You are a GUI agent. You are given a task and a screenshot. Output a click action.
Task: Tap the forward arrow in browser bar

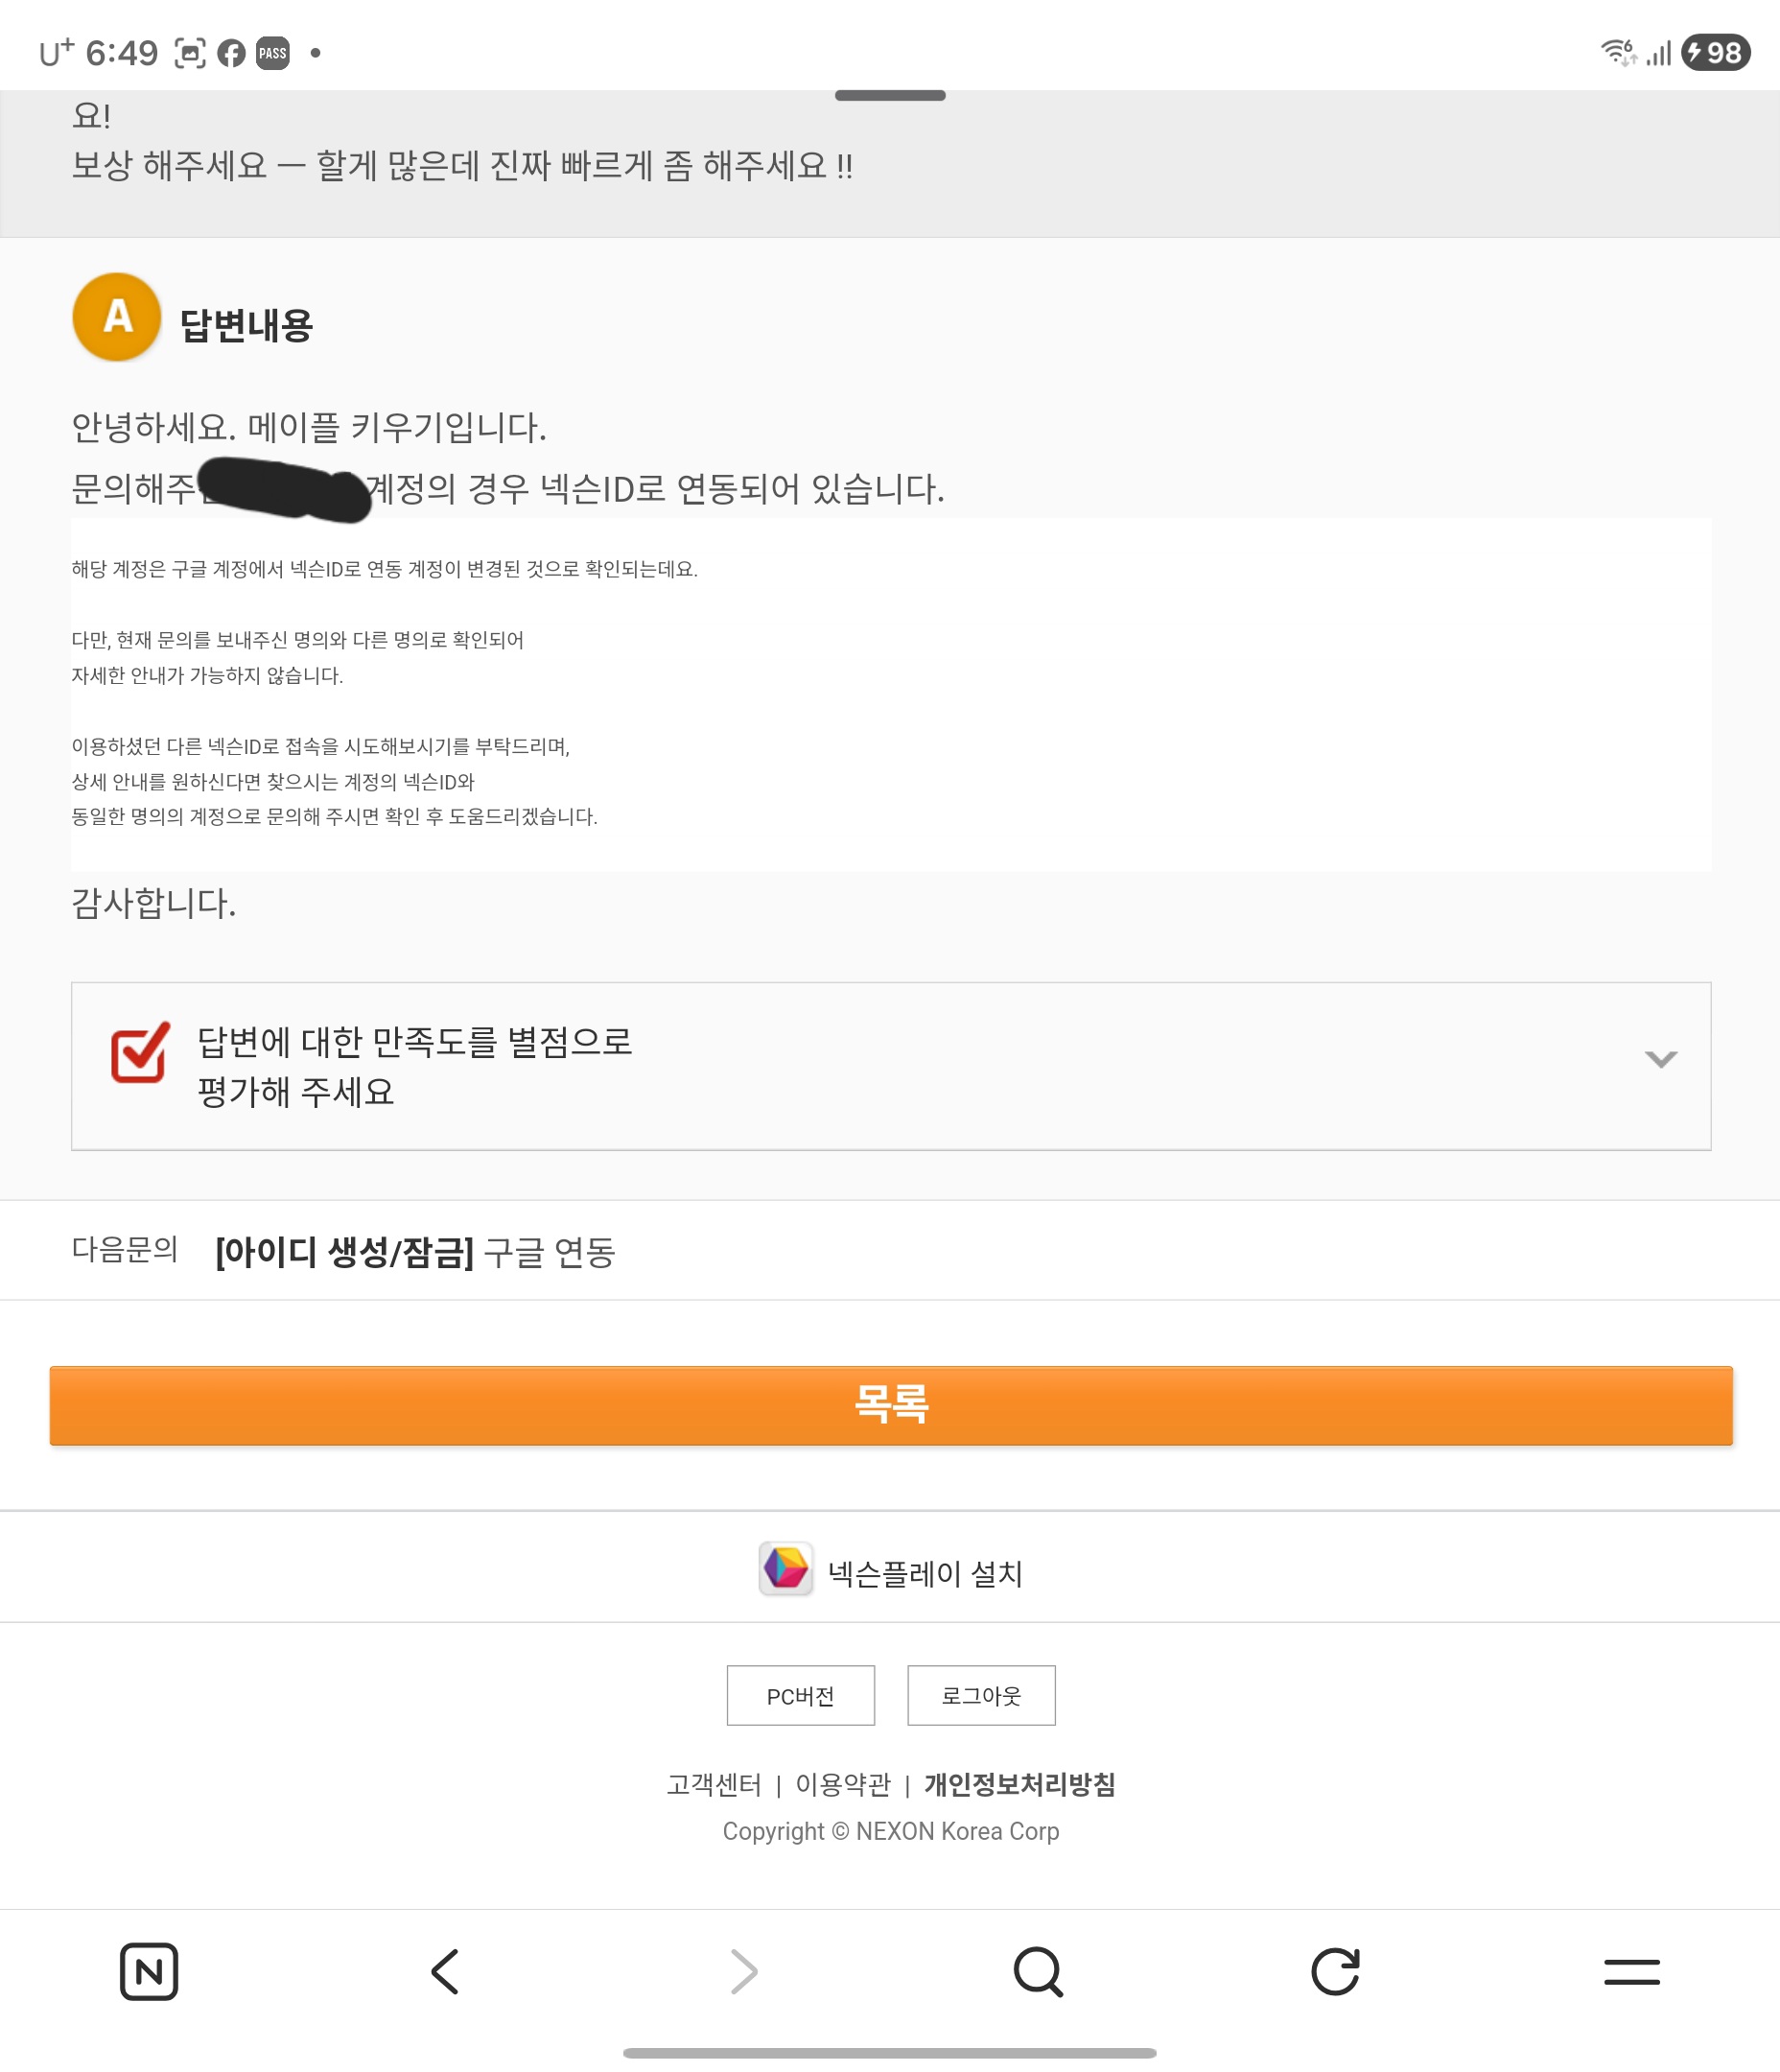click(743, 1971)
